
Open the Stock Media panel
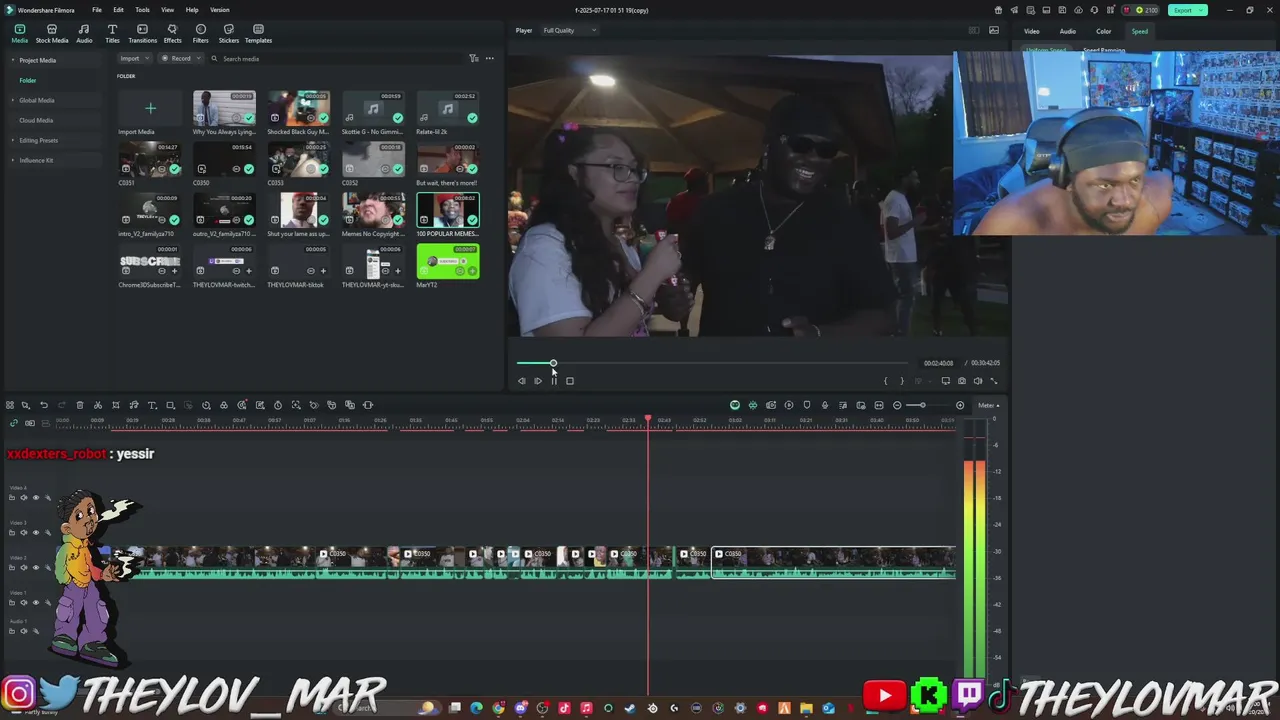[x=52, y=34]
